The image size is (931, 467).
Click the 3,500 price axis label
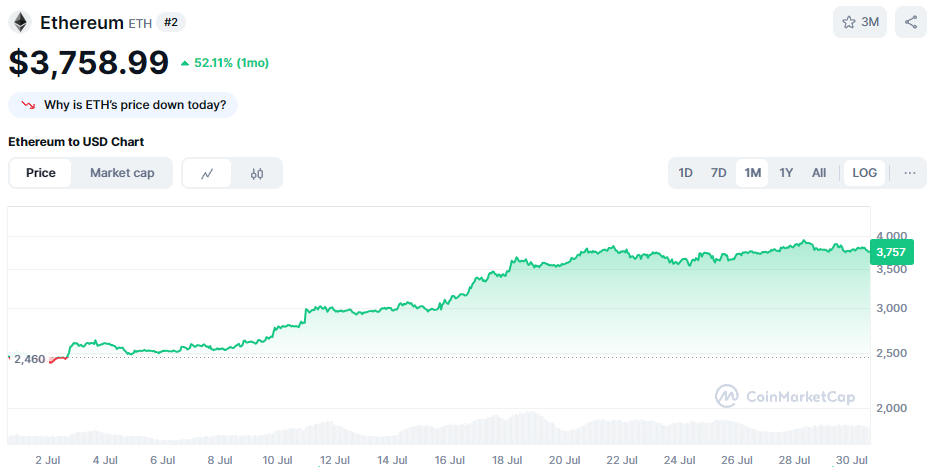coord(891,269)
